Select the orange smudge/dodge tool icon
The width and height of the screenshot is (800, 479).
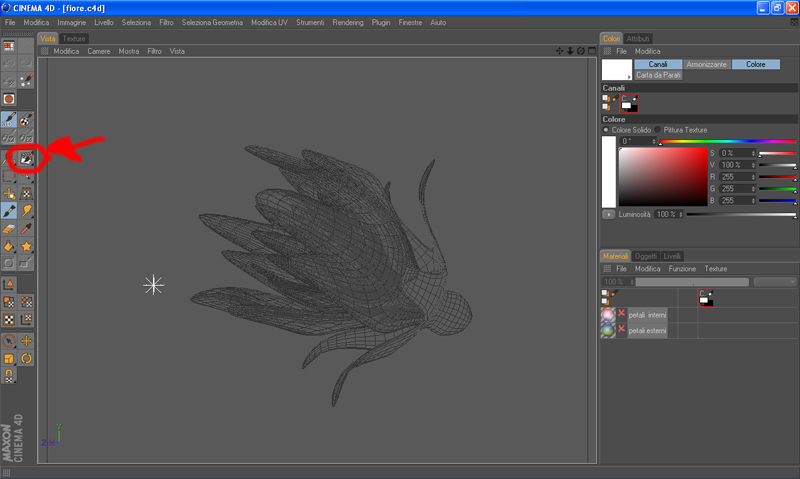[26, 211]
